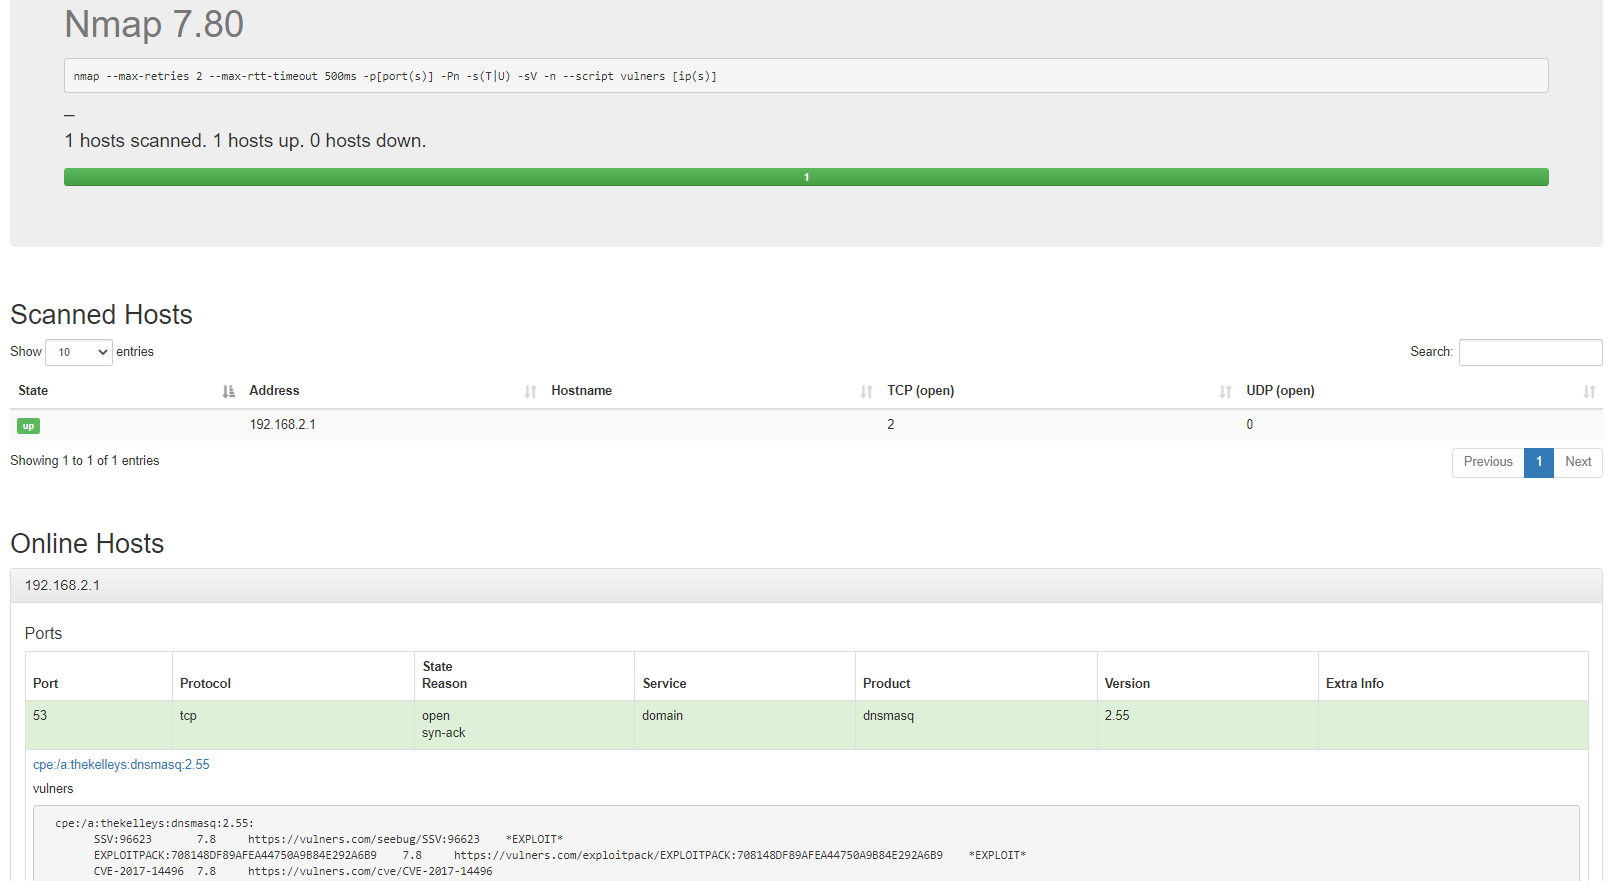Click the Hostname column header
The height and width of the screenshot is (881, 1615).
[711, 391]
